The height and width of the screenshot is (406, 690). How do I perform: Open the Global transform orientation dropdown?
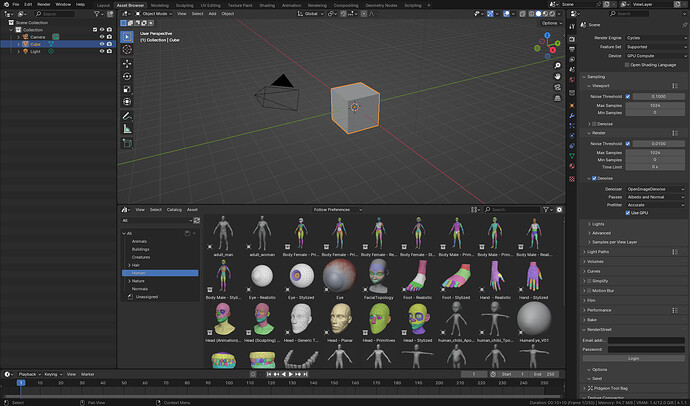point(310,14)
